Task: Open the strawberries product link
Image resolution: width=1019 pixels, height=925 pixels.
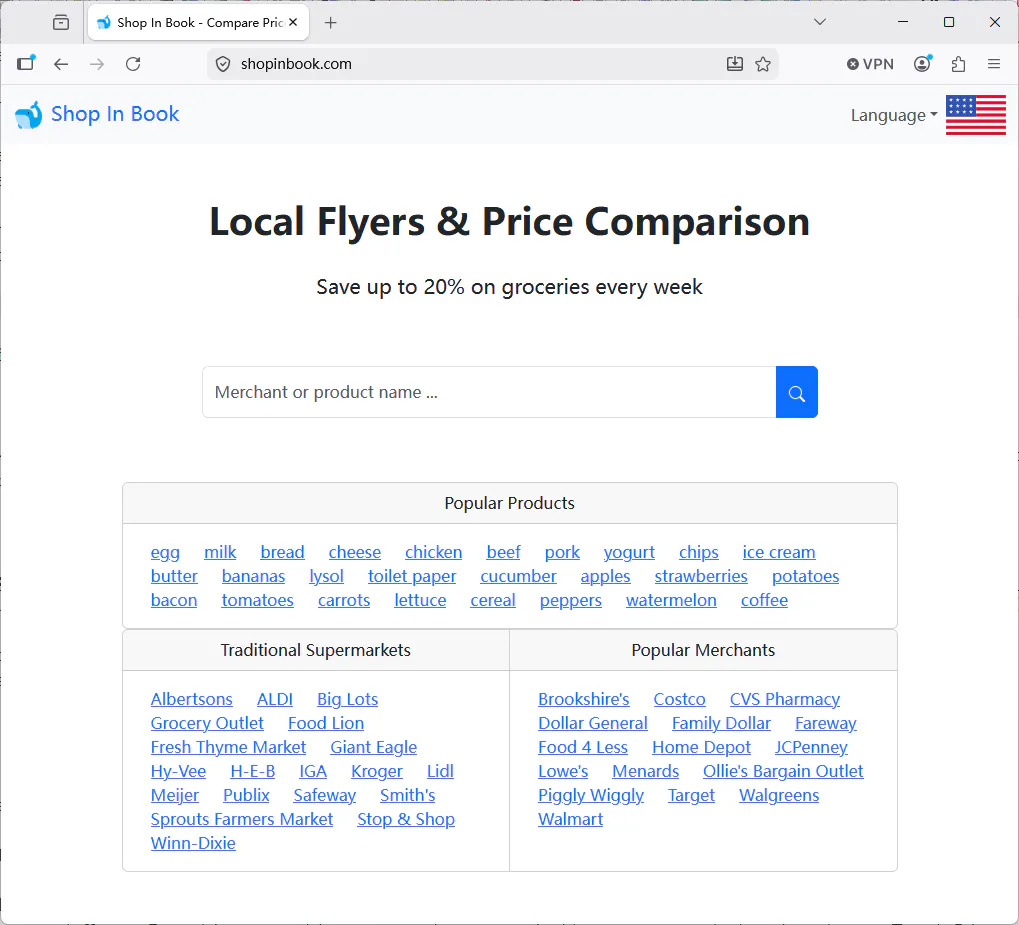Action: click(x=701, y=576)
